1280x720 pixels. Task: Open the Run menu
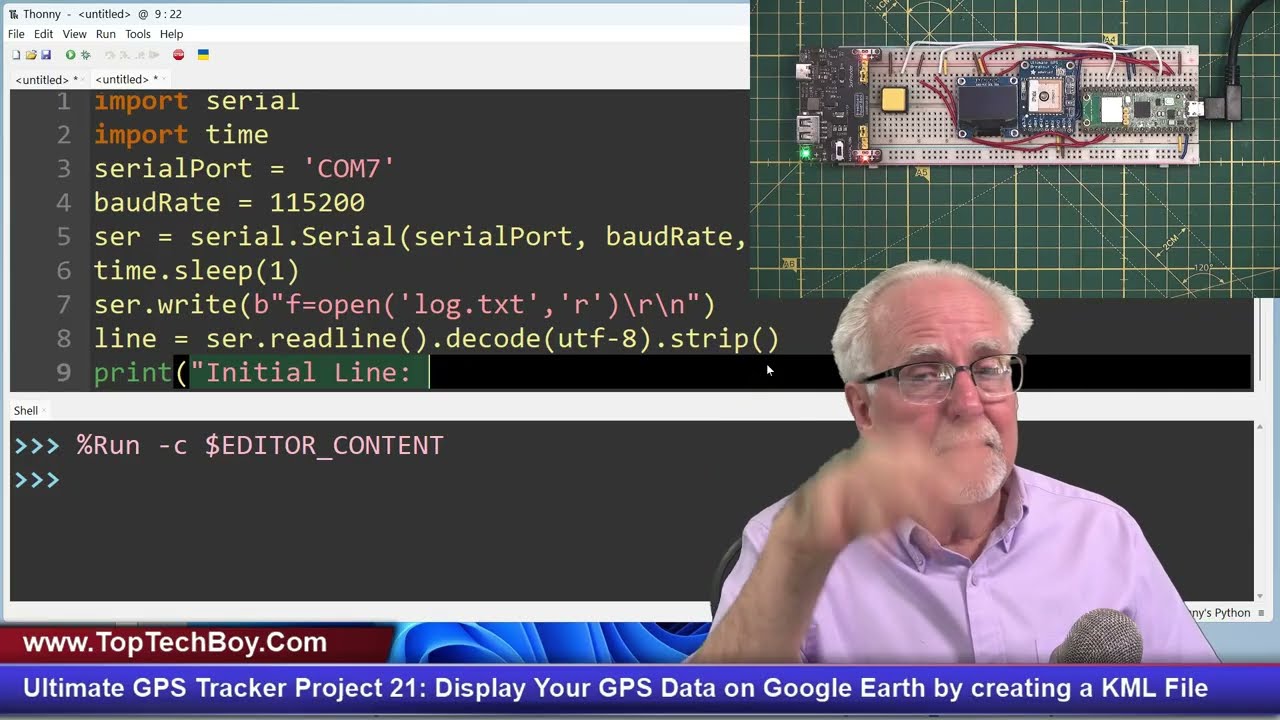pyautogui.click(x=105, y=34)
